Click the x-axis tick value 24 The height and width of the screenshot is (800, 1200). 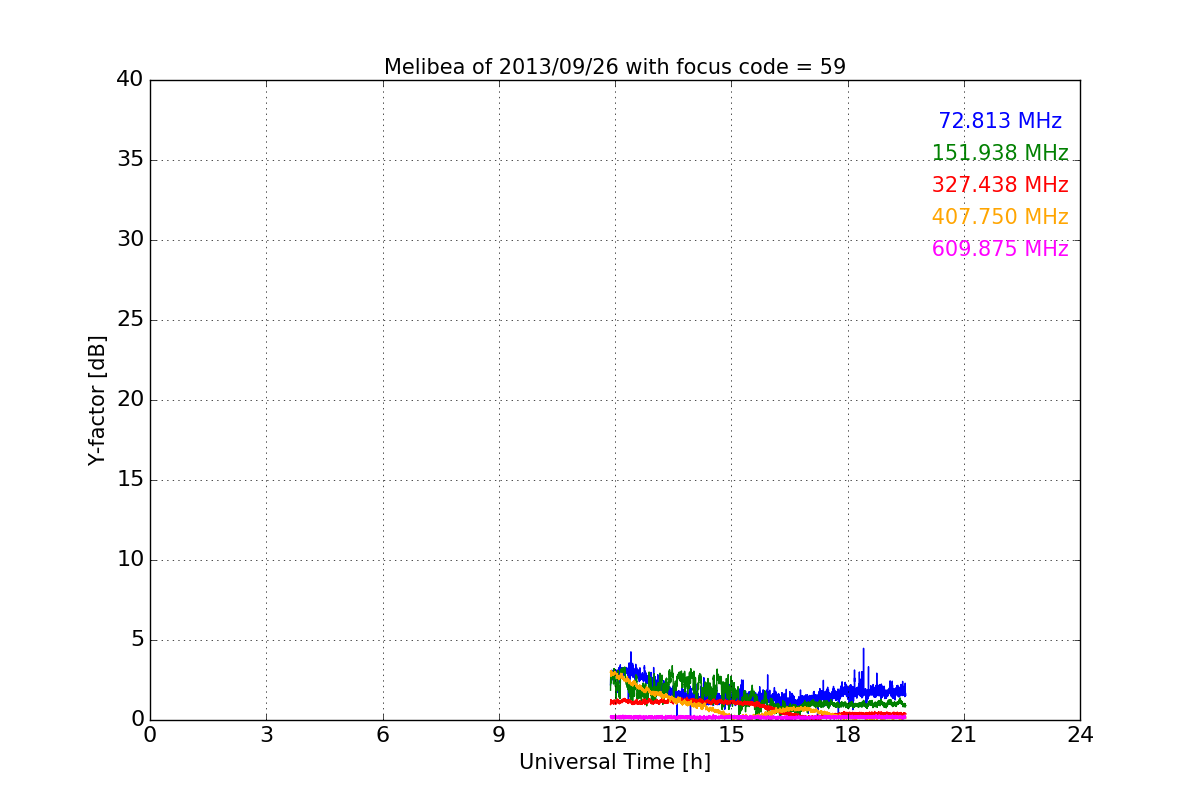tap(1080, 735)
